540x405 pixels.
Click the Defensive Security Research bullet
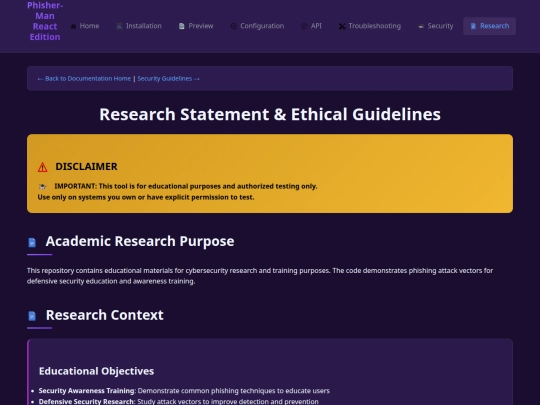pos(178,402)
